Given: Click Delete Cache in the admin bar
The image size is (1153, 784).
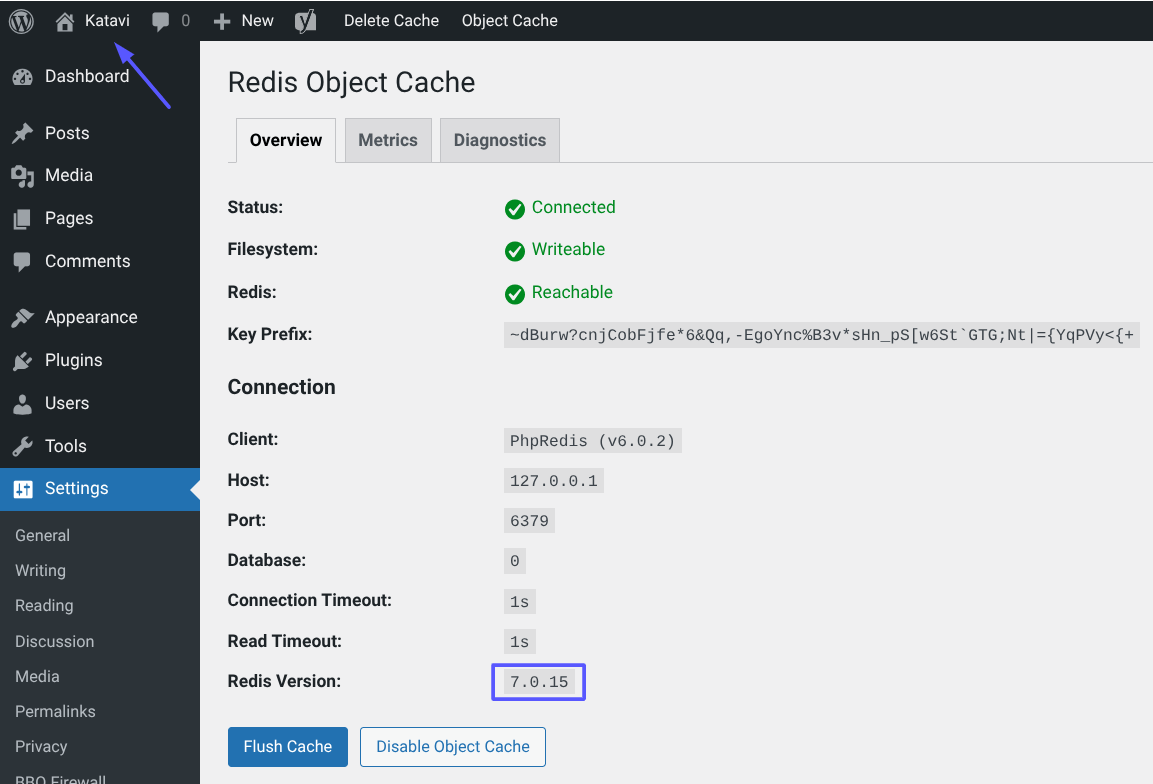Looking at the screenshot, I should point(391,20).
